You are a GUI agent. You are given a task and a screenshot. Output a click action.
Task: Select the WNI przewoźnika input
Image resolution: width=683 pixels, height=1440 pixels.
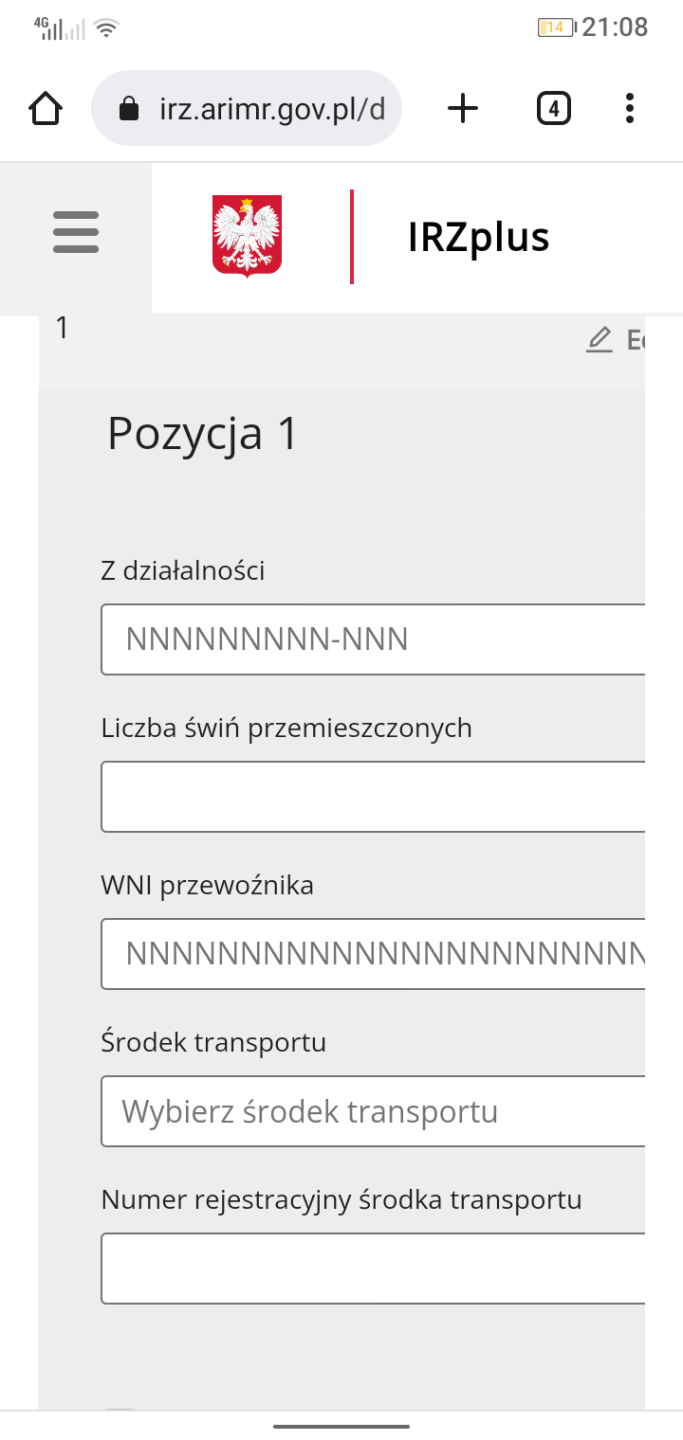[372, 954]
